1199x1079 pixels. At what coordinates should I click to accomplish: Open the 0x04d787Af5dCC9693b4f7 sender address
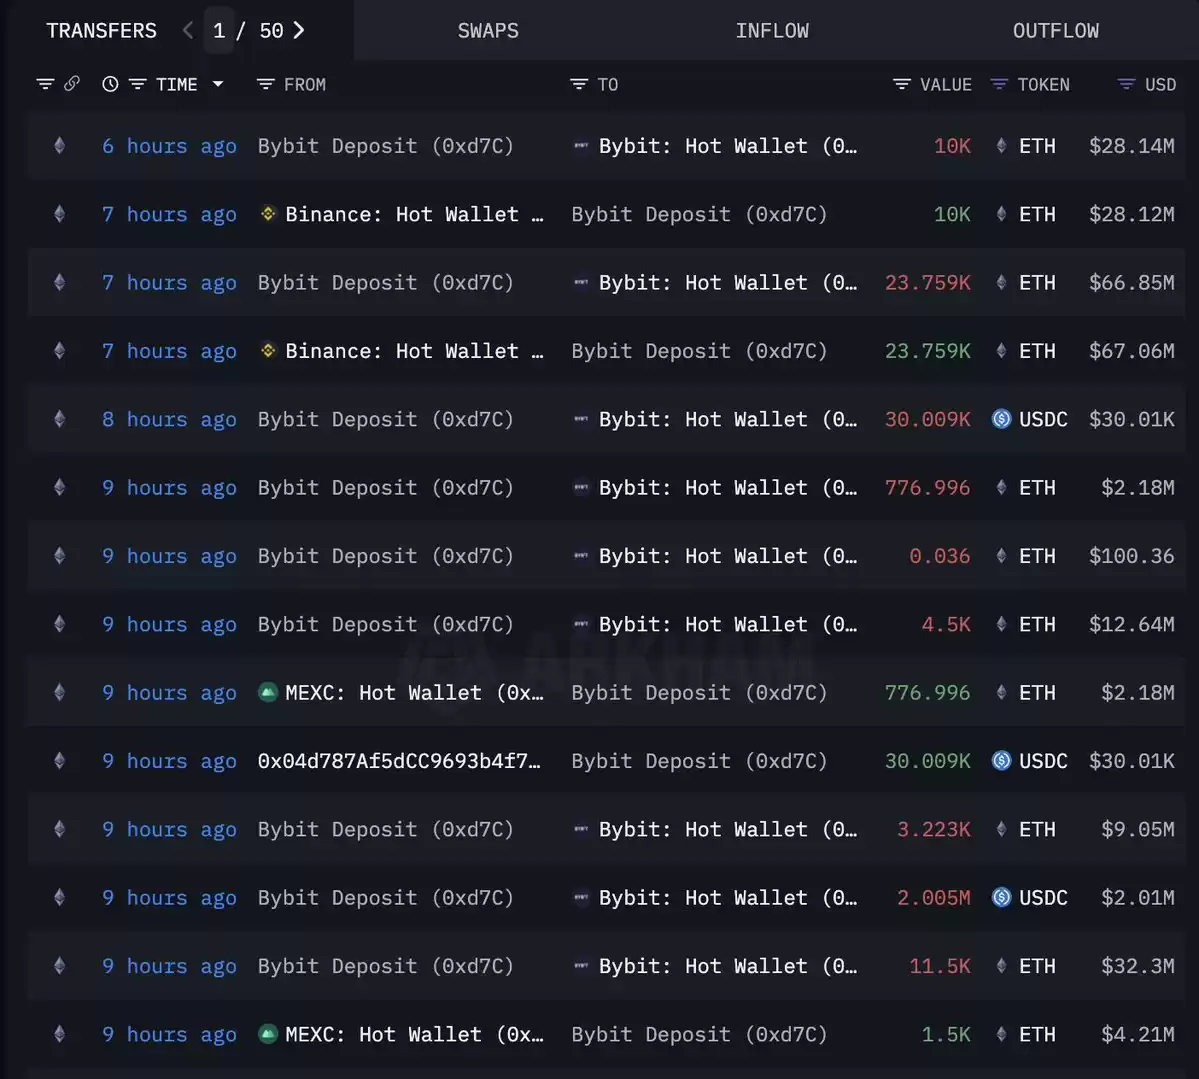coord(399,761)
